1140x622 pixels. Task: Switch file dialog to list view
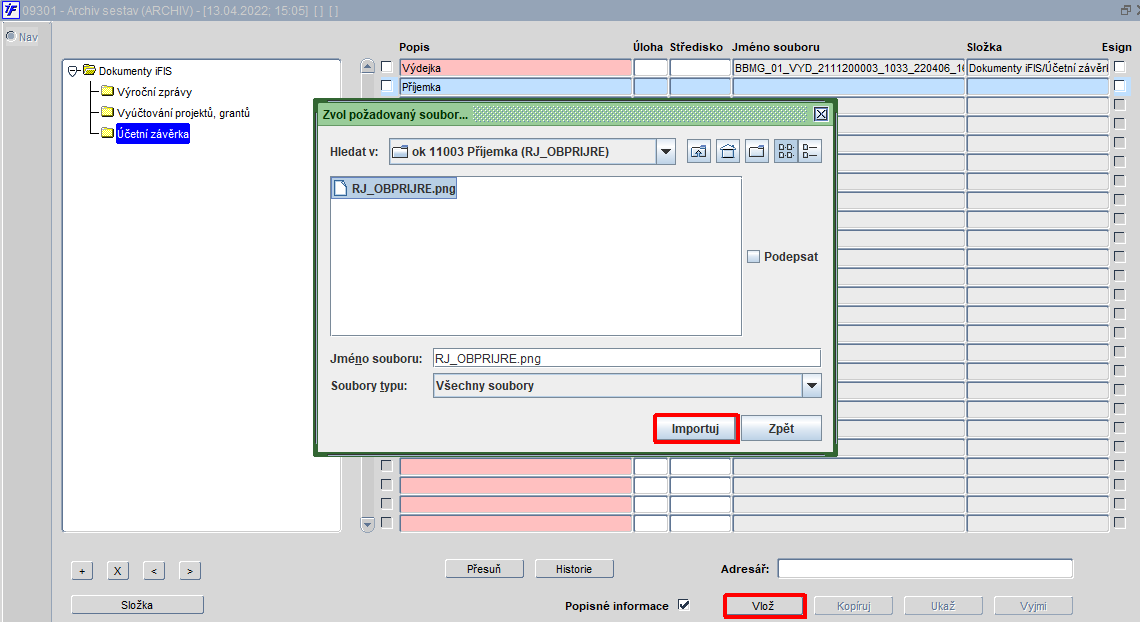(786, 151)
